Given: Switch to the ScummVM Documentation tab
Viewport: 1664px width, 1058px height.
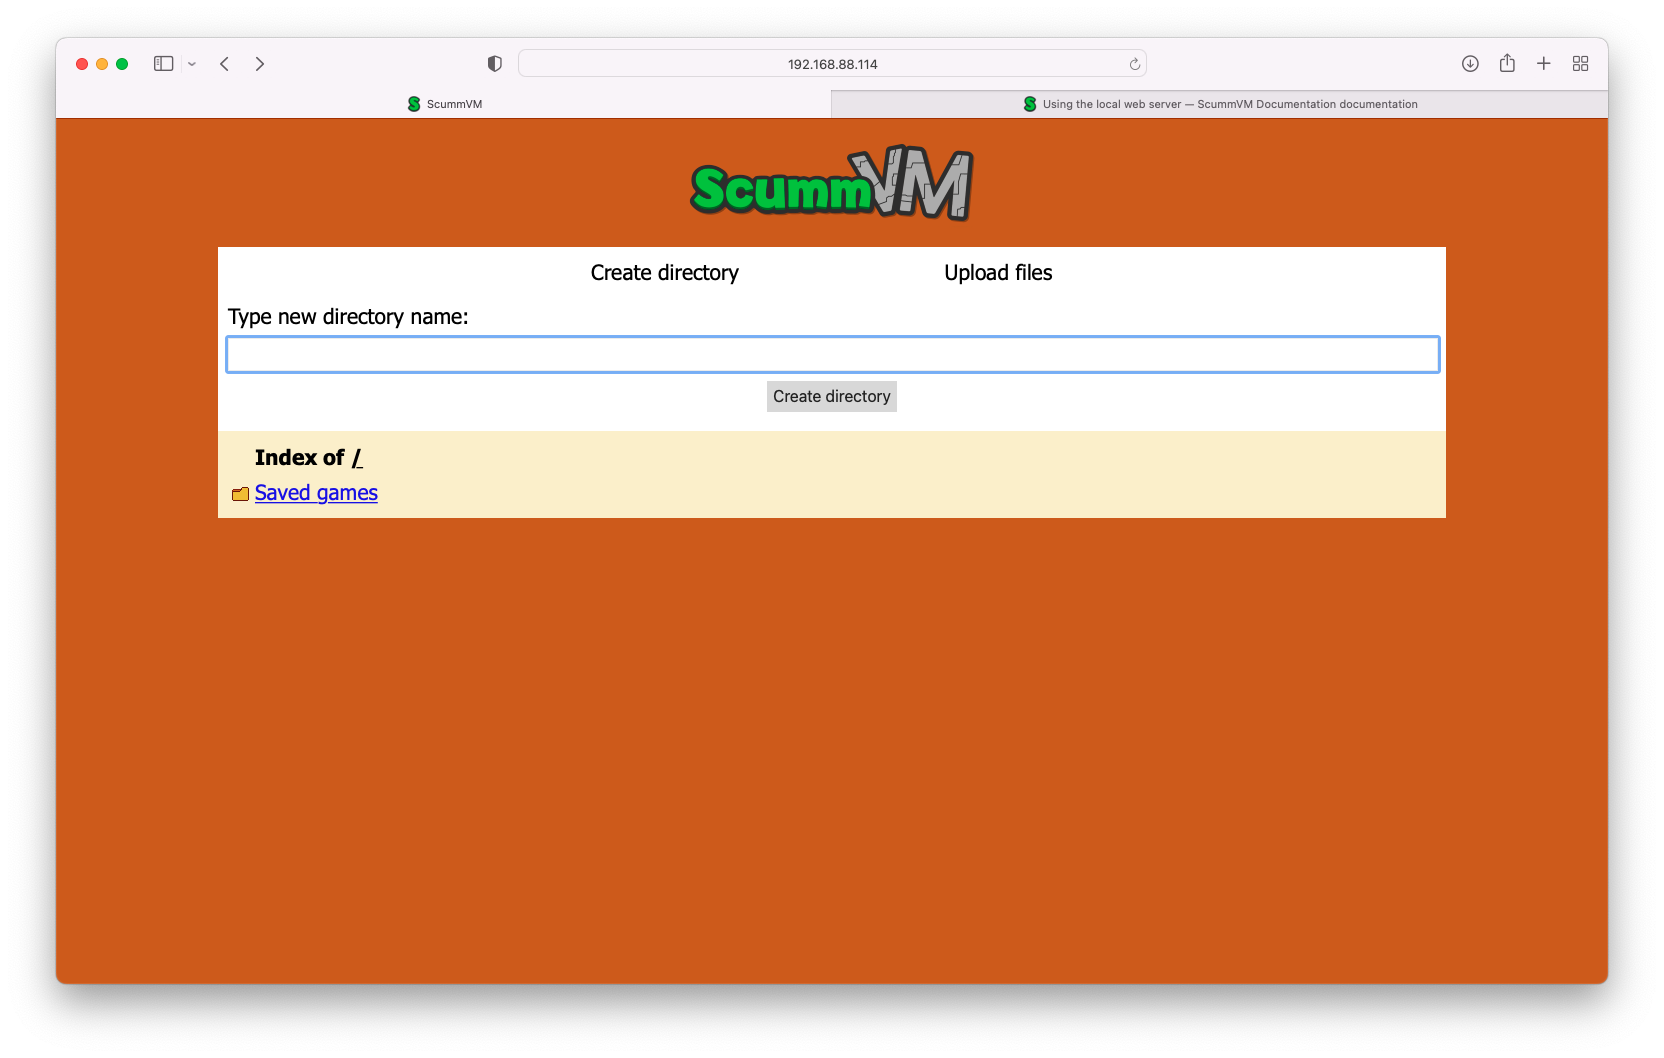Looking at the screenshot, I should click(1220, 104).
